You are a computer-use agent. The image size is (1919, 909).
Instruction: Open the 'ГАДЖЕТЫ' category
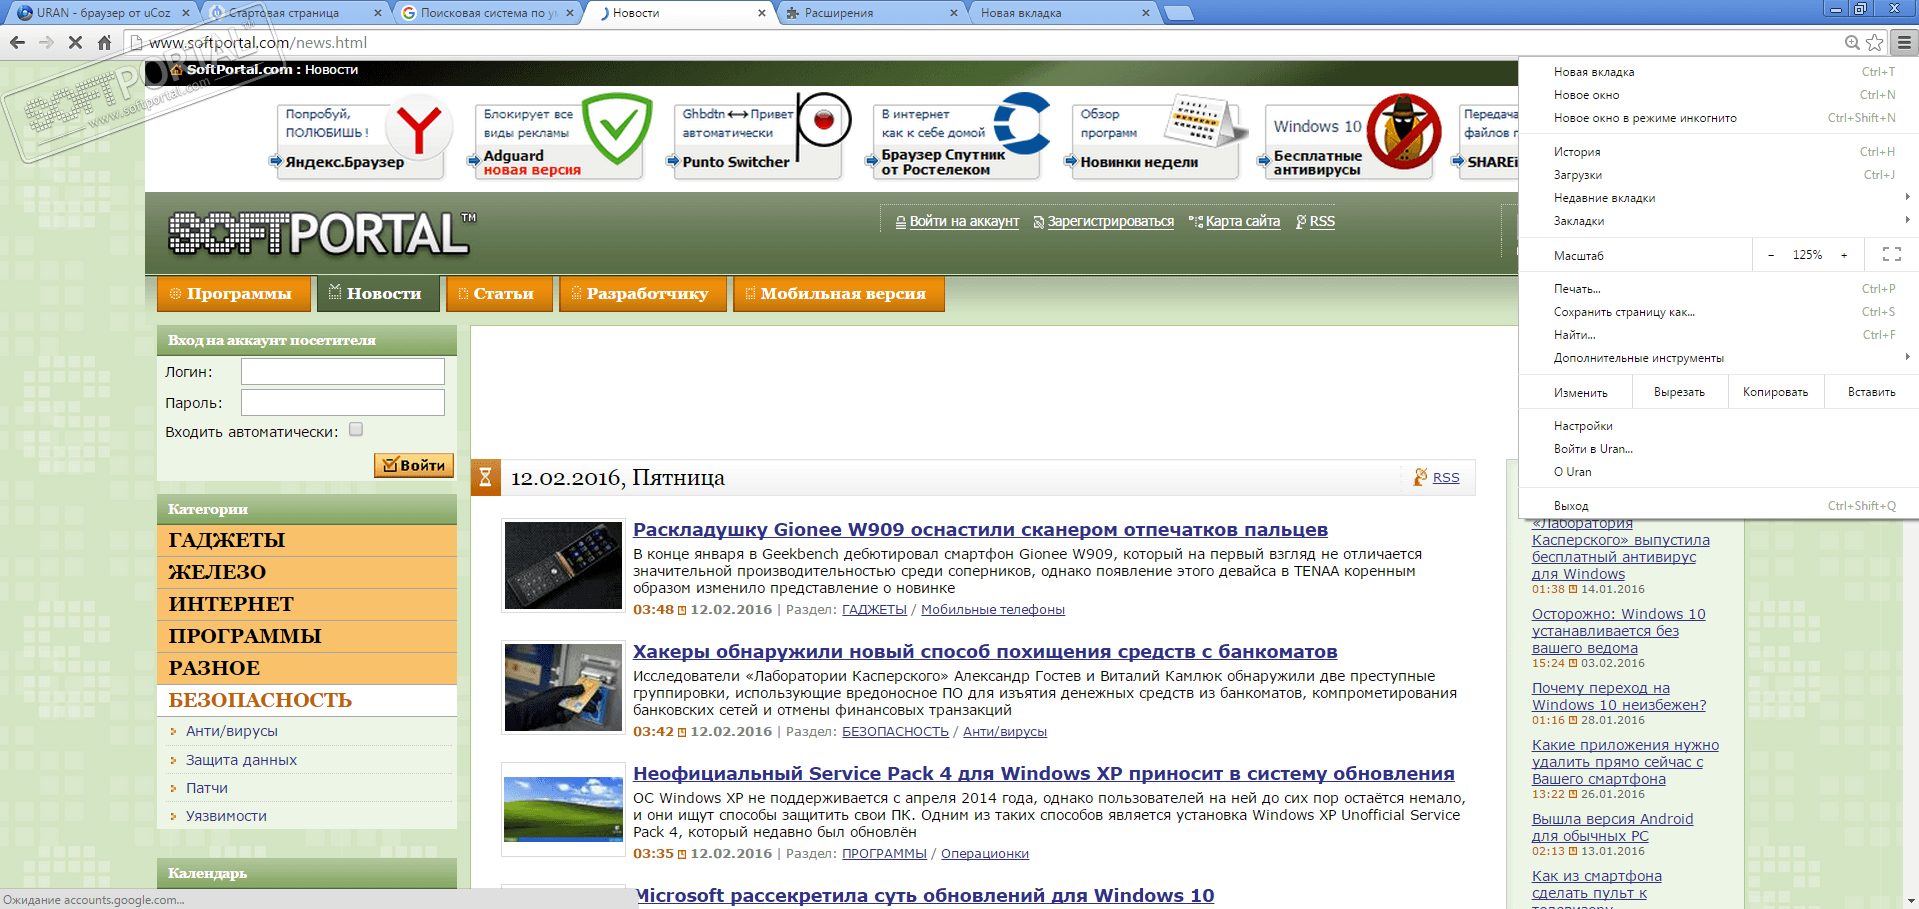307,540
